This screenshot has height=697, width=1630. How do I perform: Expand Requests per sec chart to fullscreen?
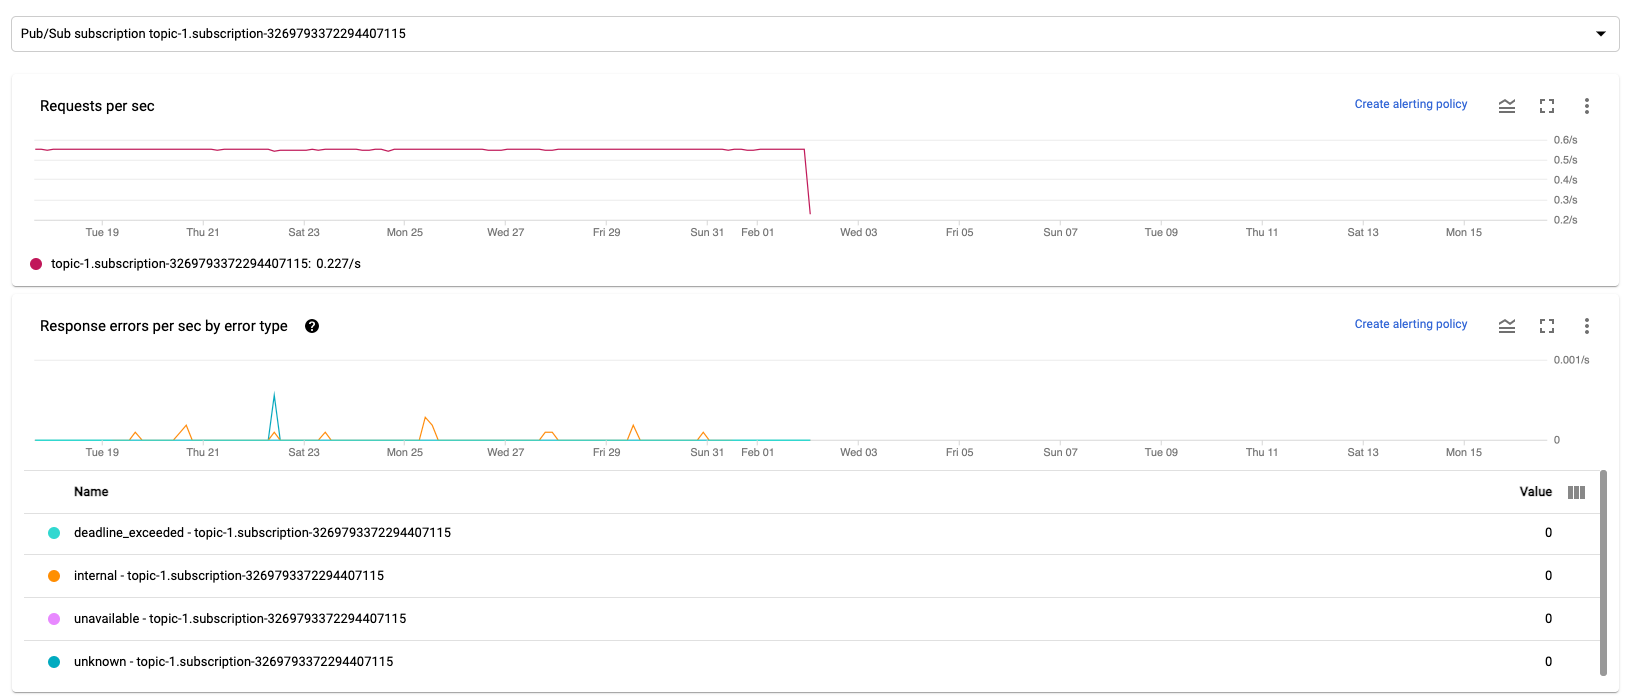(x=1547, y=106)
